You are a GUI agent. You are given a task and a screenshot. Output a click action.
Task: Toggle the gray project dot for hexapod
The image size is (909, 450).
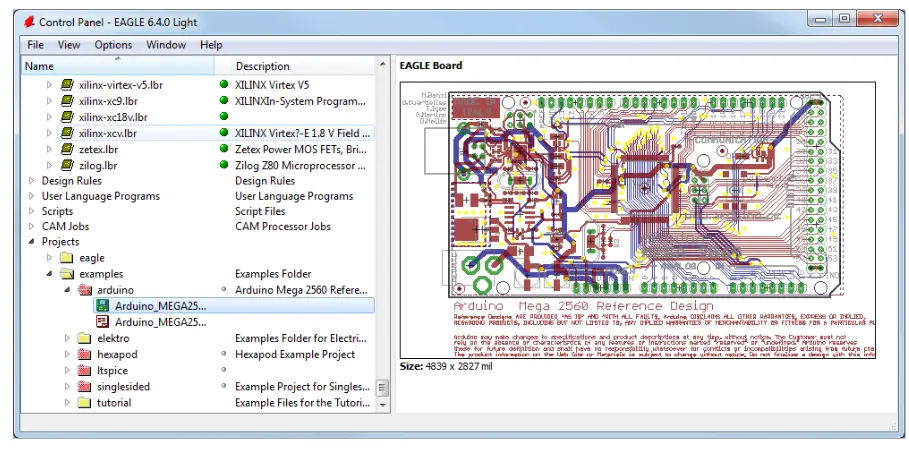(224, 353)
